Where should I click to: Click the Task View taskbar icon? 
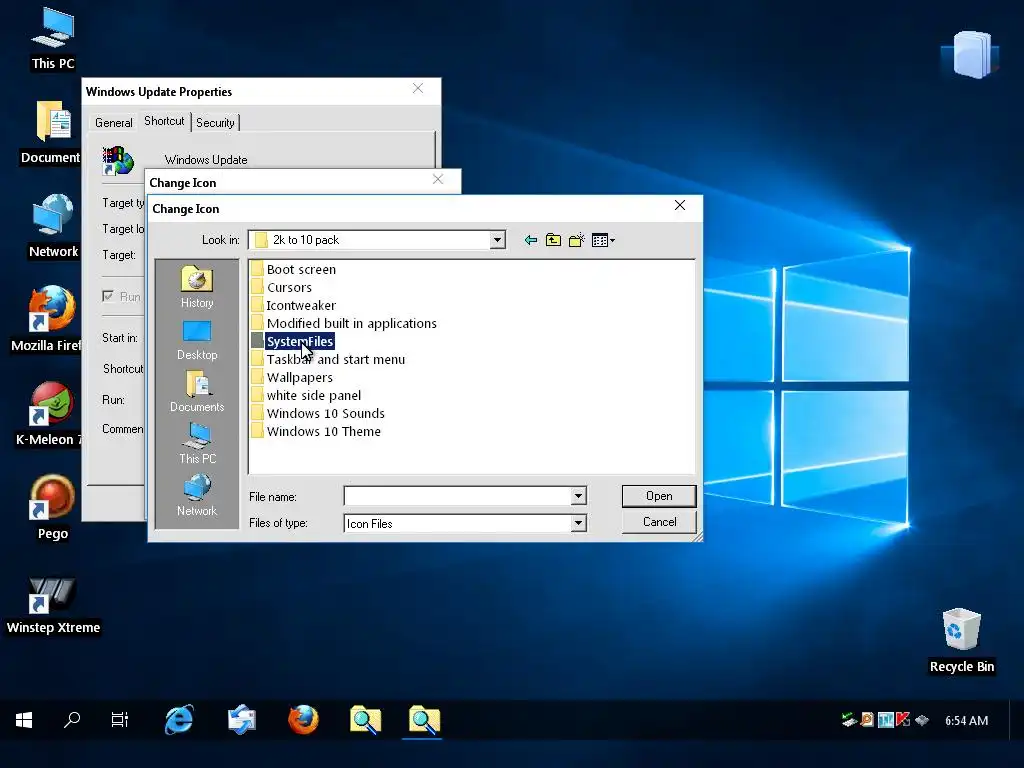[x=120, y=720]
